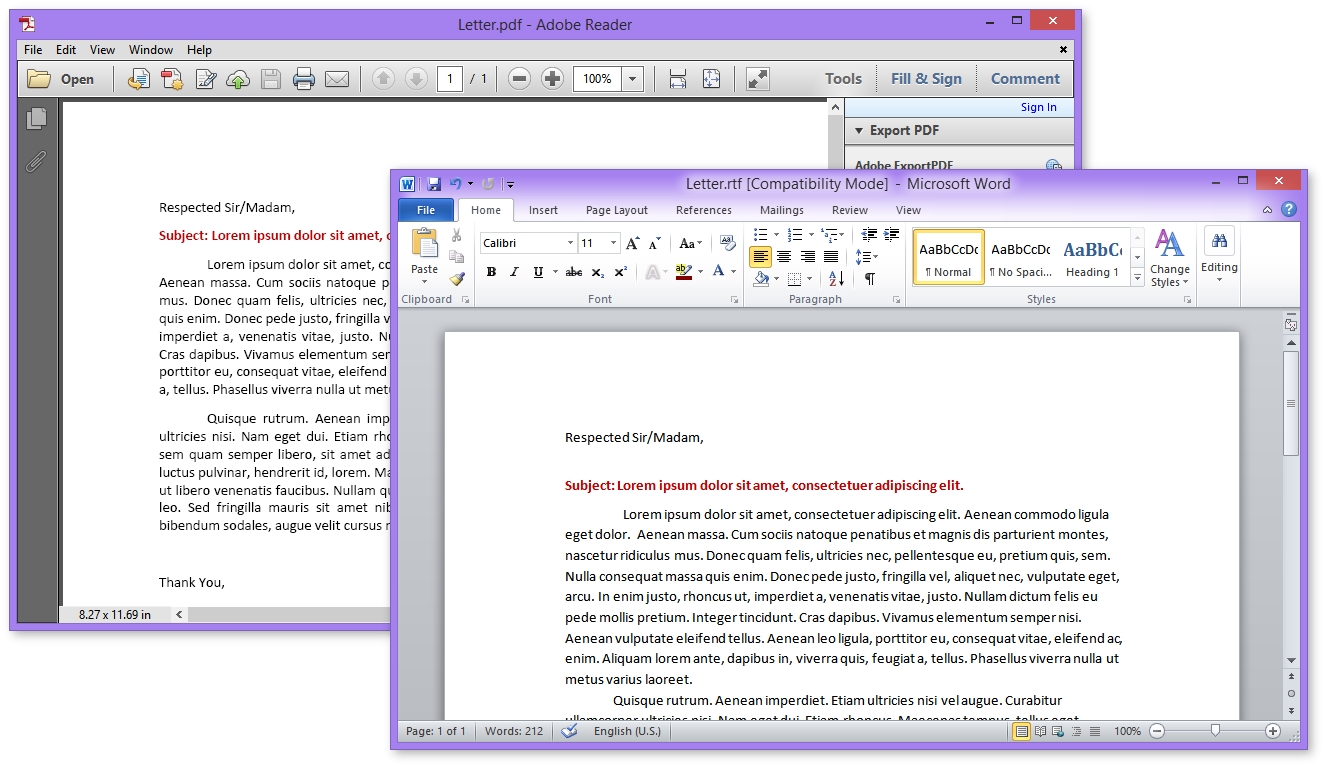Open the Window menu in Adobe Reader
This screenshot has width=1325, height=767.
[x=151, y=49]
